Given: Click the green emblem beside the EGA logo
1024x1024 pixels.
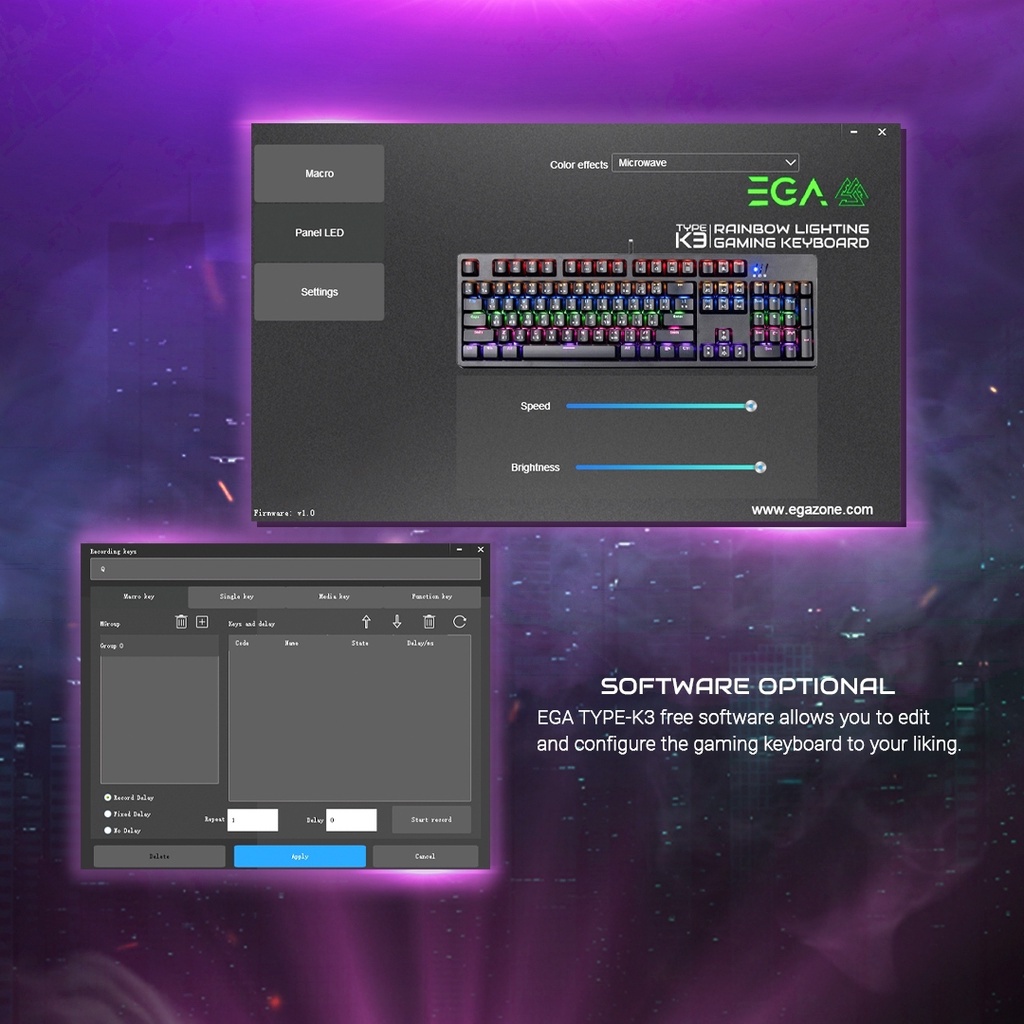Looking at the screenshot, I should (x=853, y=190).
